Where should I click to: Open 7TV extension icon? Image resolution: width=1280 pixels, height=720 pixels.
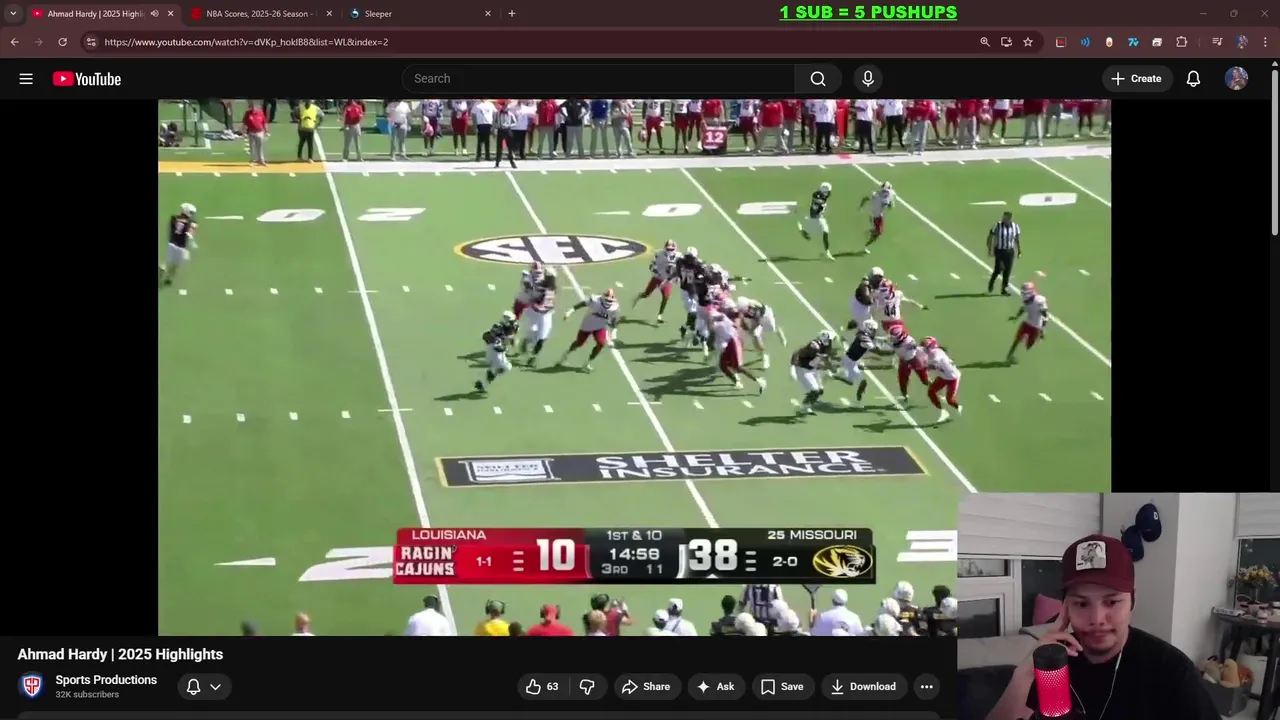point(1133,42)
